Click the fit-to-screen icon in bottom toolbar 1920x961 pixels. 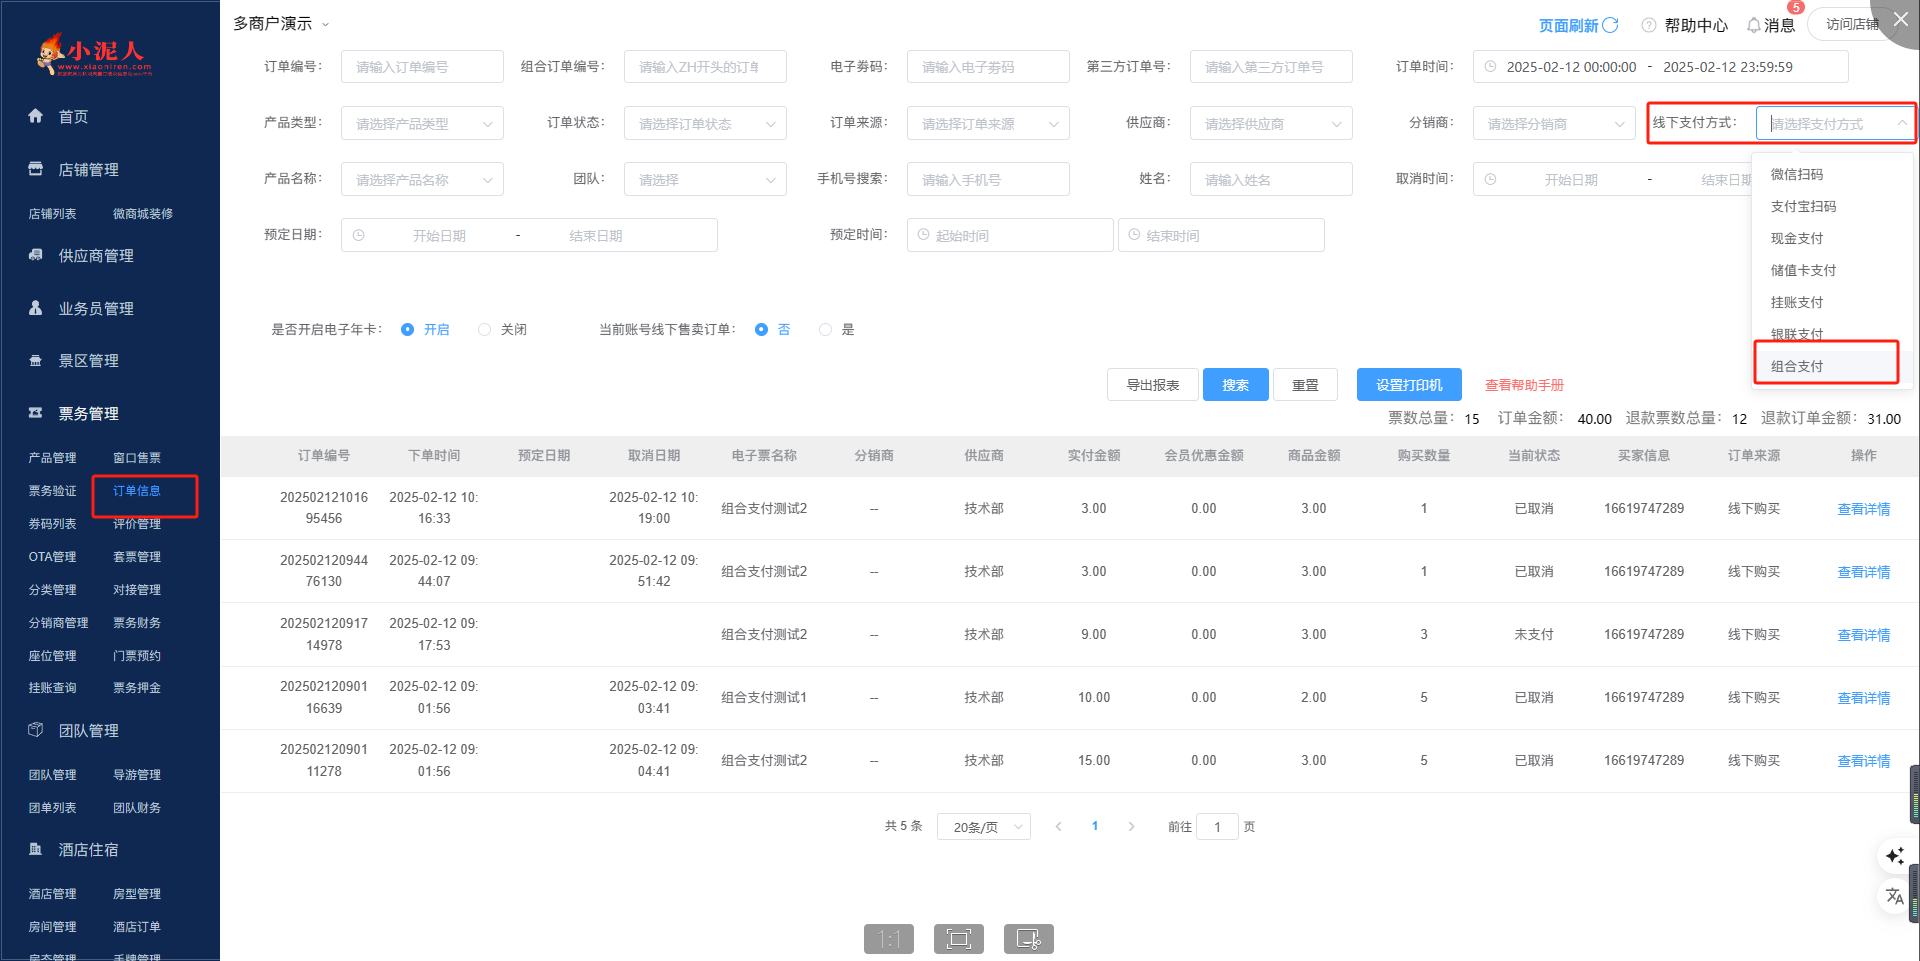[958, 938]
